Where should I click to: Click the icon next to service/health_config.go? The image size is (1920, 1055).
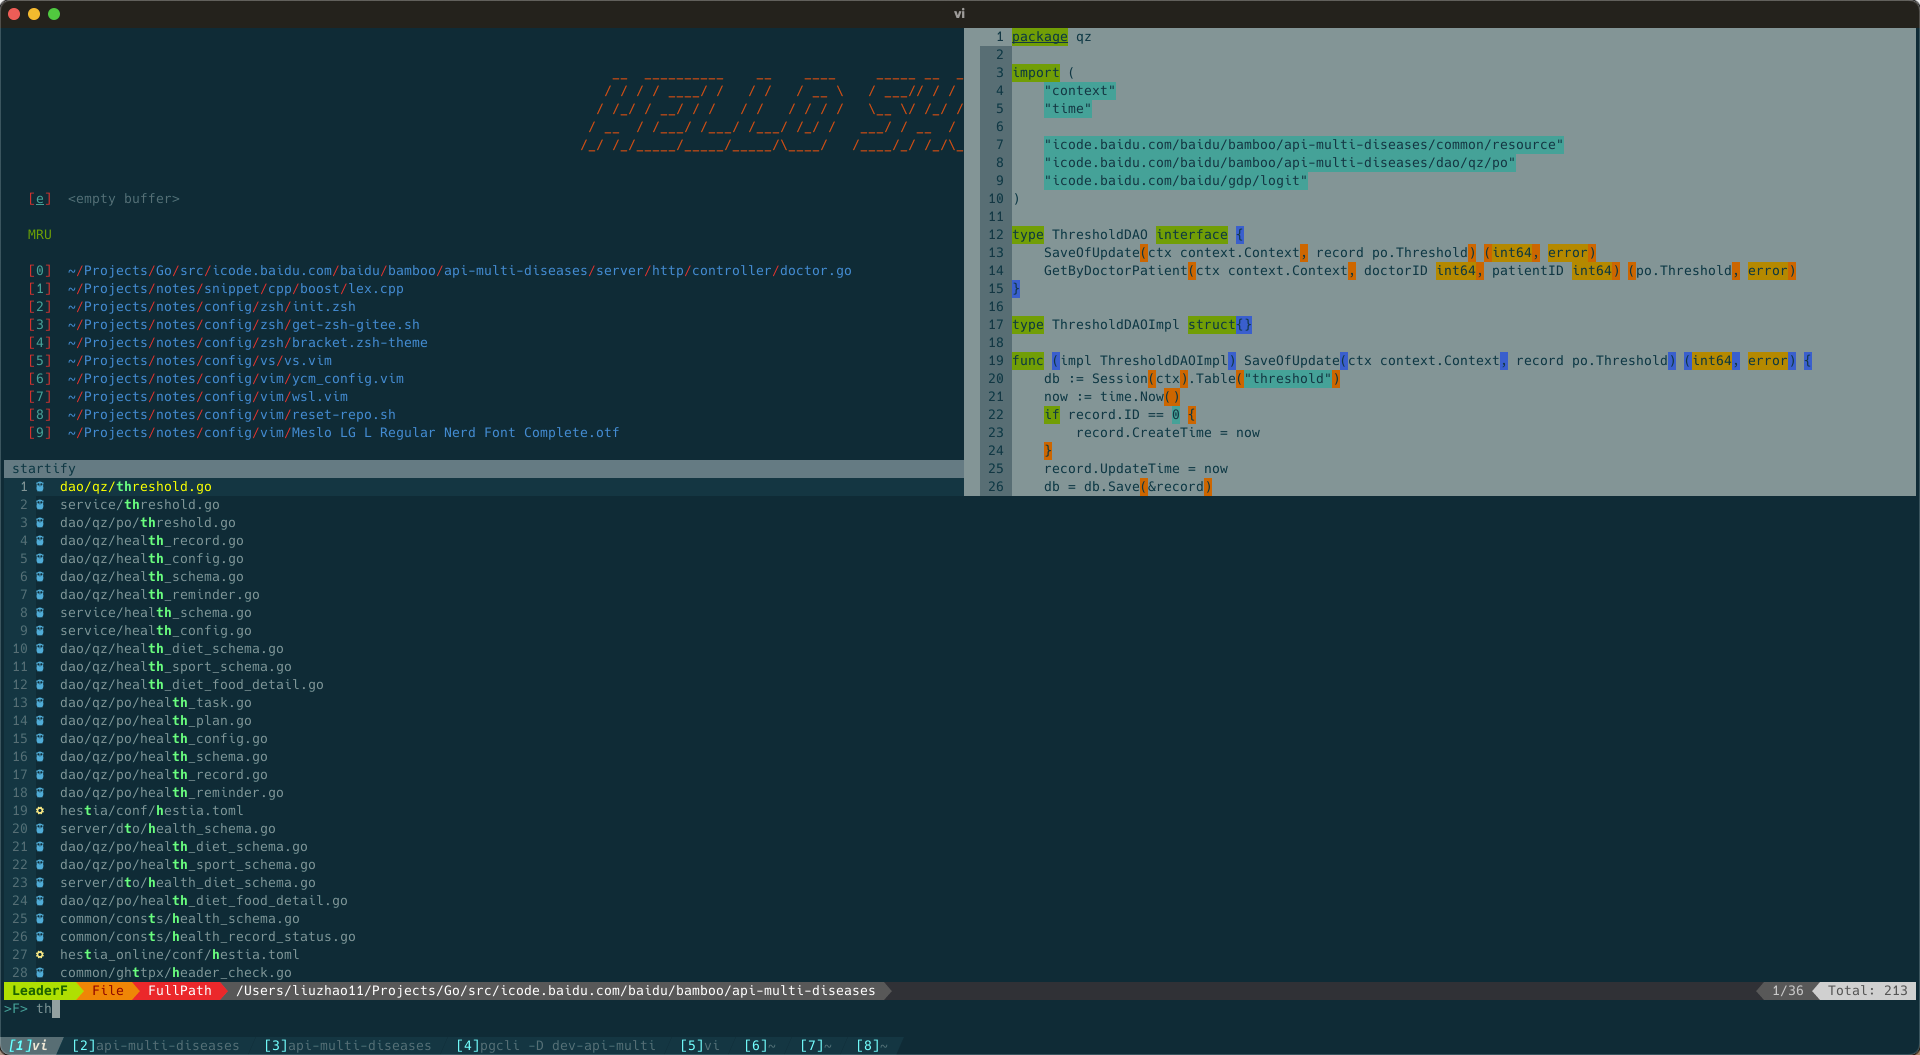40,631
